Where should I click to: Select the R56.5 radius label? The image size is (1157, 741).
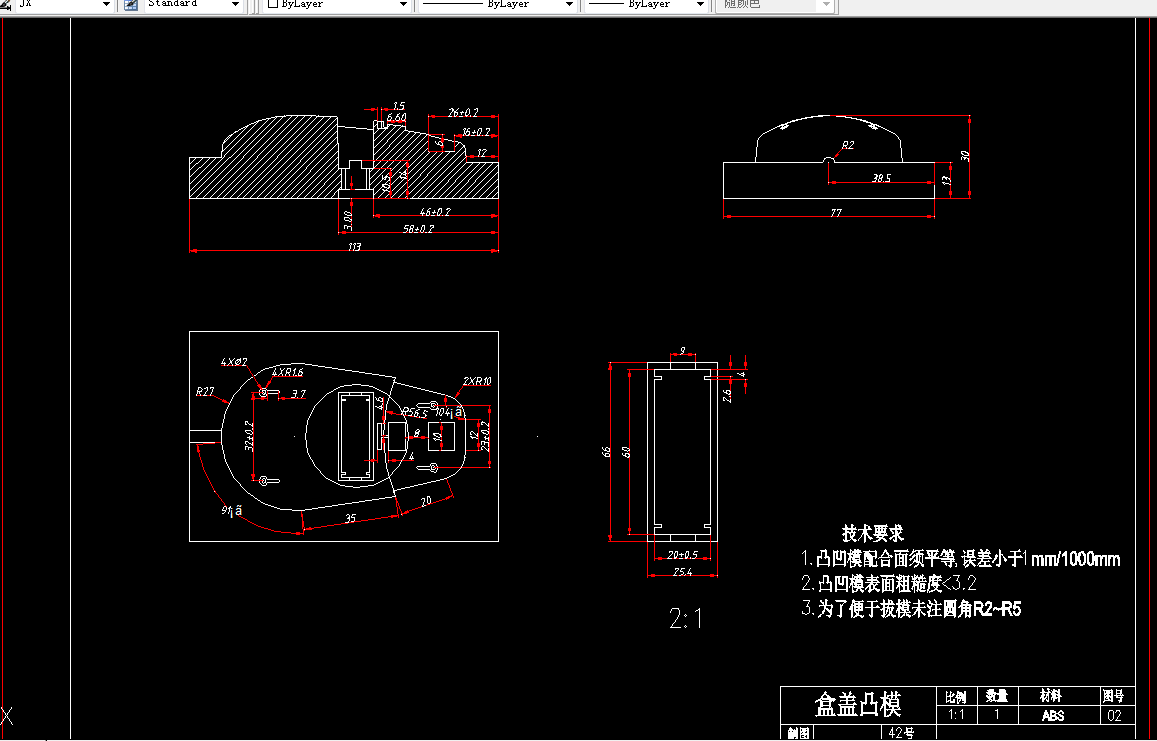414,413
